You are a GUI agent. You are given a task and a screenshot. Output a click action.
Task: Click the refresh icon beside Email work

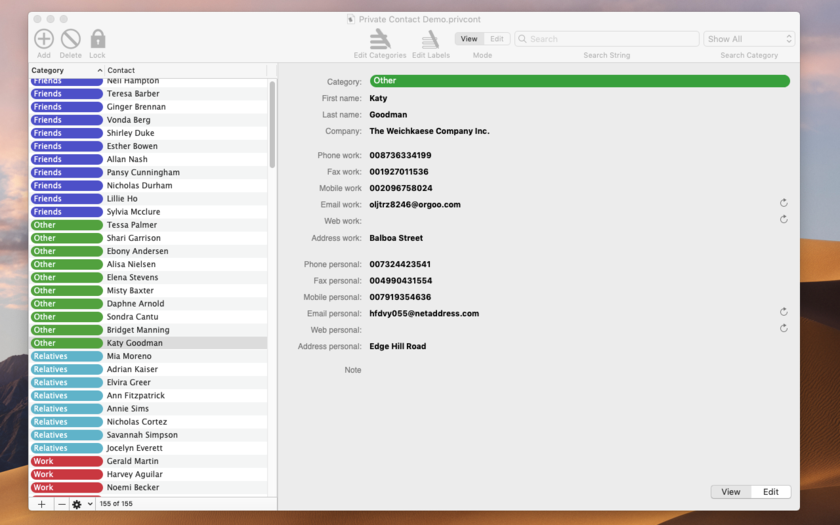point(784,203)
